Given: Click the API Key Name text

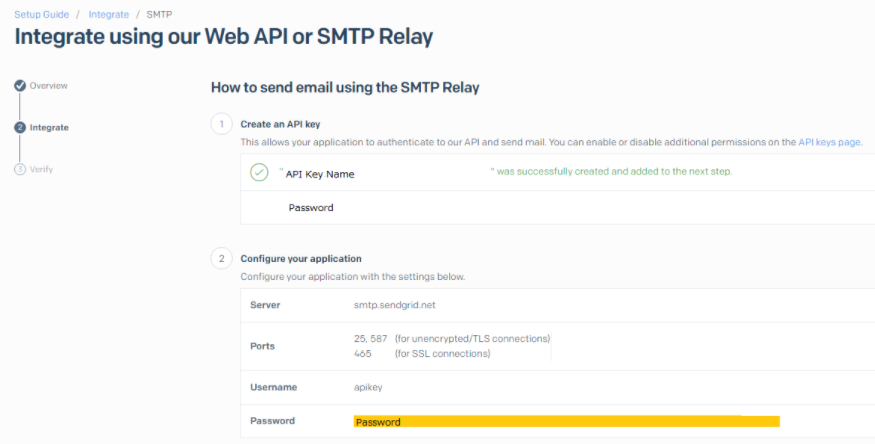Looking at the screenshot, I should point(320,175).
